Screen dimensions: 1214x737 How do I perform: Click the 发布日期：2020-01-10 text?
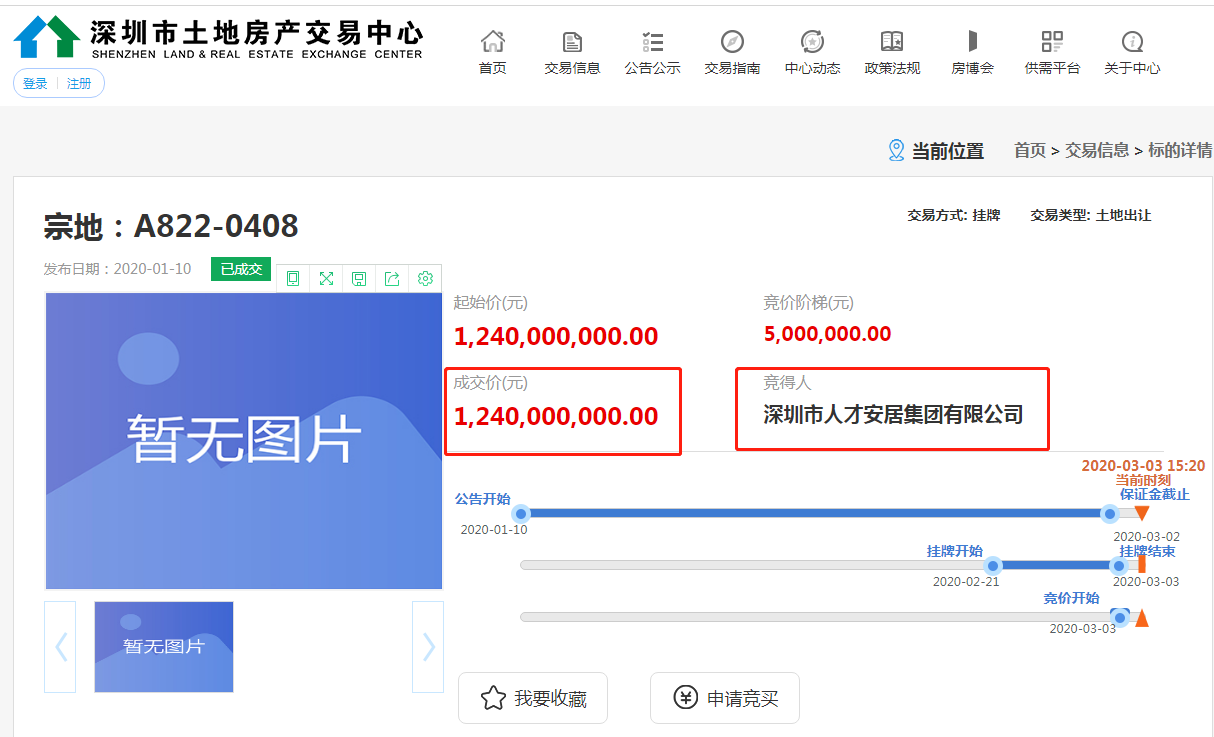coord(117,269)
